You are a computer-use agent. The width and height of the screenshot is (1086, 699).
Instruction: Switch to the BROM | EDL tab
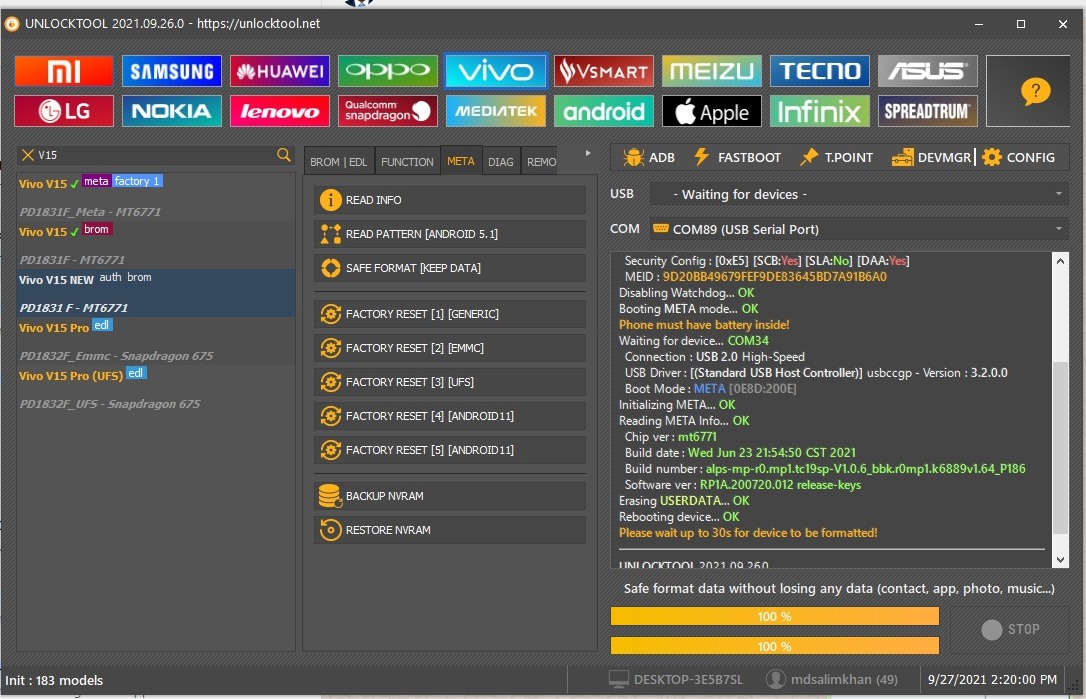coord(339,161)
